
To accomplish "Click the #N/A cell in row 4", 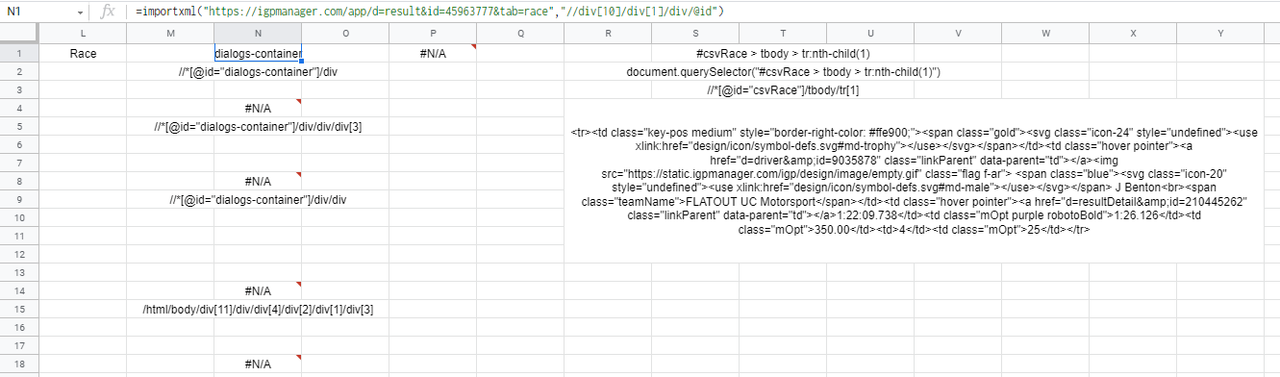I will 258,108.
